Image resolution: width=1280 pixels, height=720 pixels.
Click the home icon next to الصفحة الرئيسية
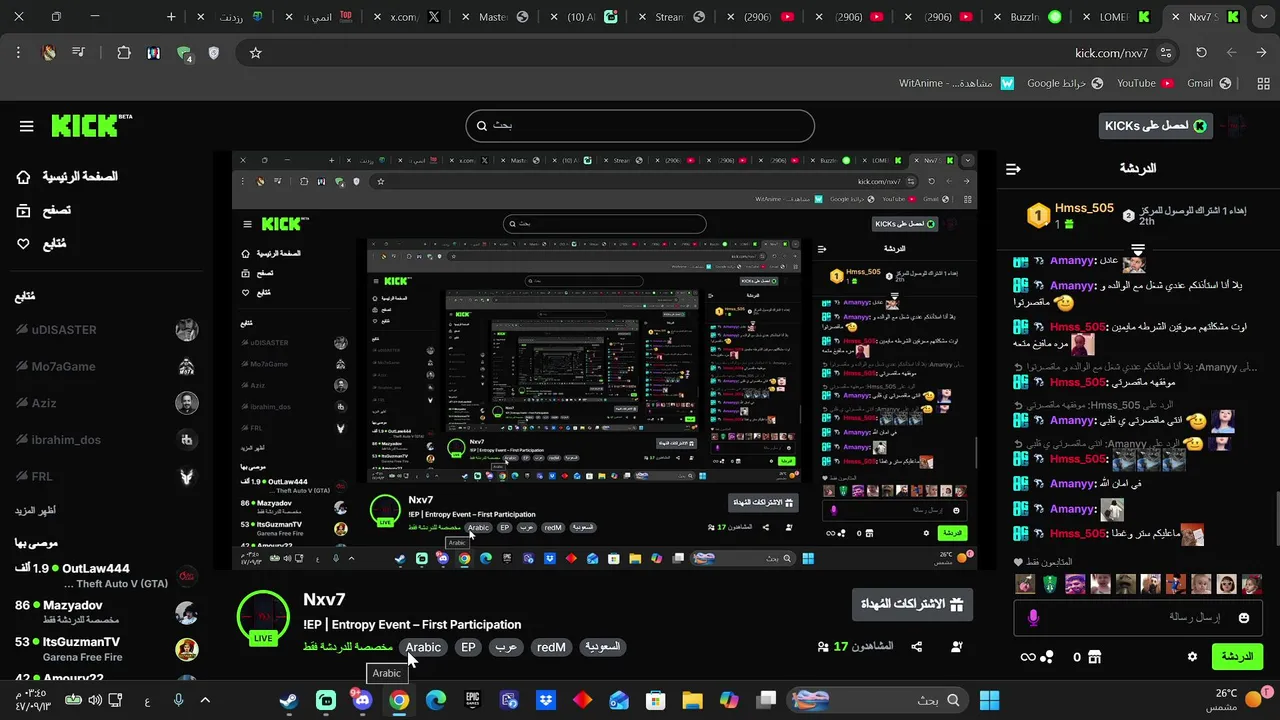click(24, 177)
